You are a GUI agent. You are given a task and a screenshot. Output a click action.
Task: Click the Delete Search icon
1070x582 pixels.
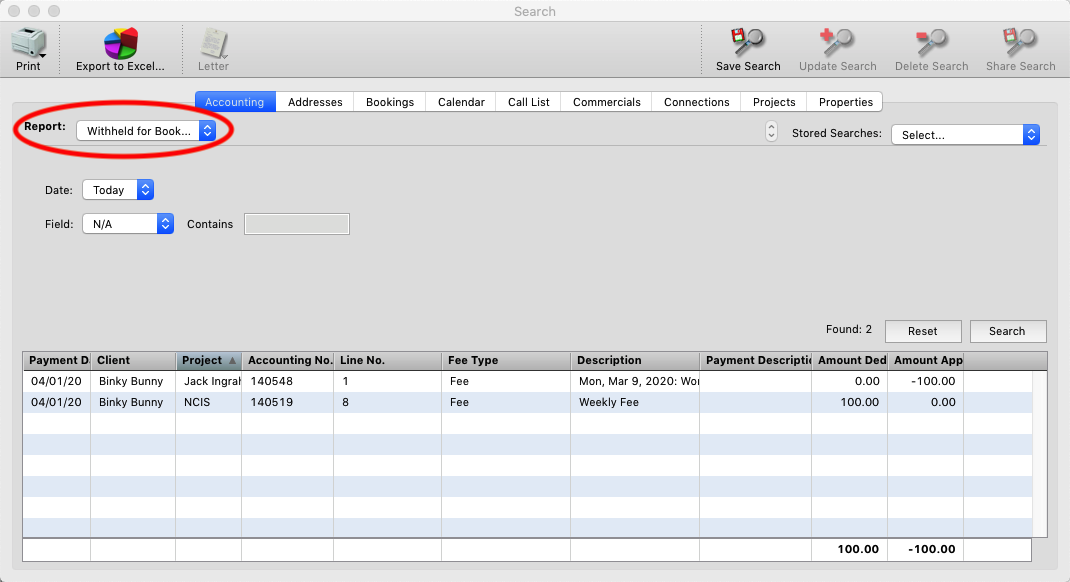click(931, 42)
